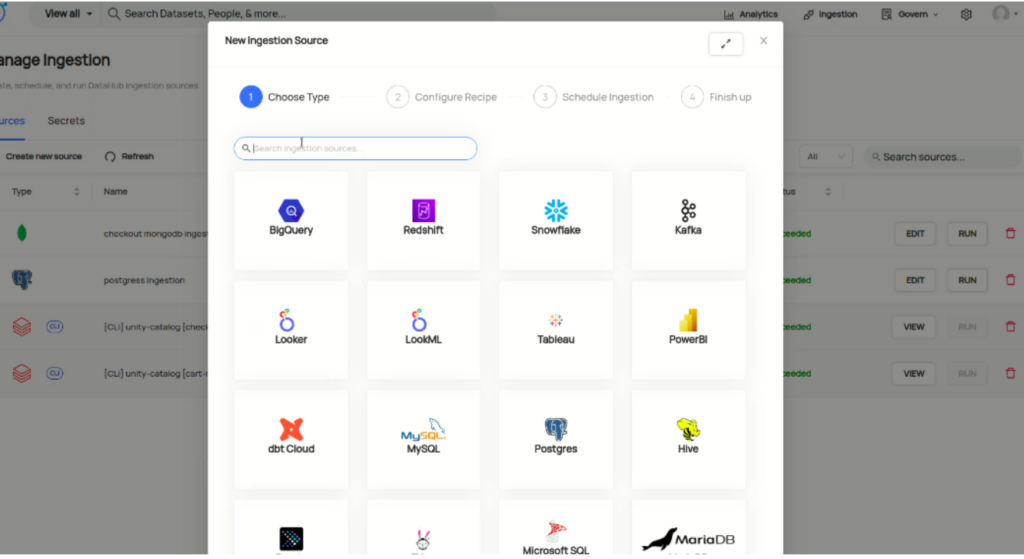Pick the Snowflake source tile
The image size is (1024, 559).
click(x=556, y=221)
